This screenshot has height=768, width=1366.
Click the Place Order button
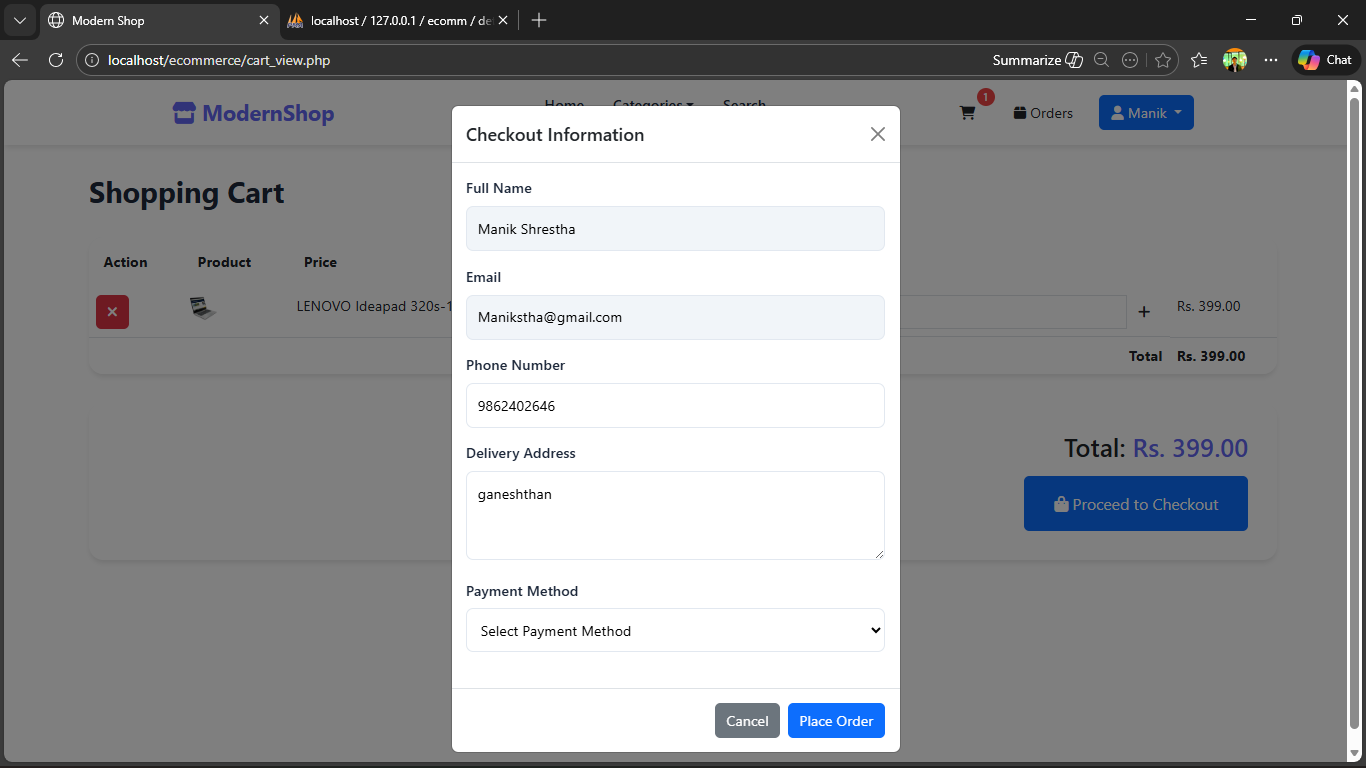click(x=836, y=721)
